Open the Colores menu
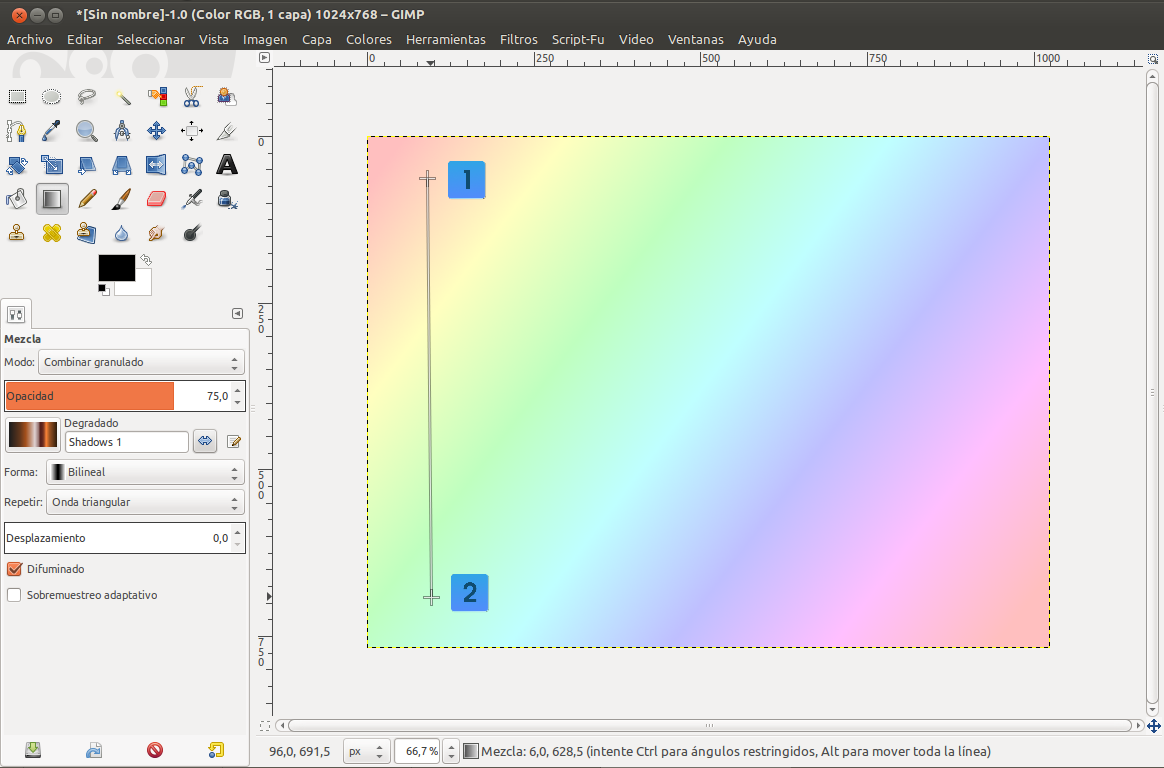This screenshot has height=768, width=1164. (x=368, y=39)
